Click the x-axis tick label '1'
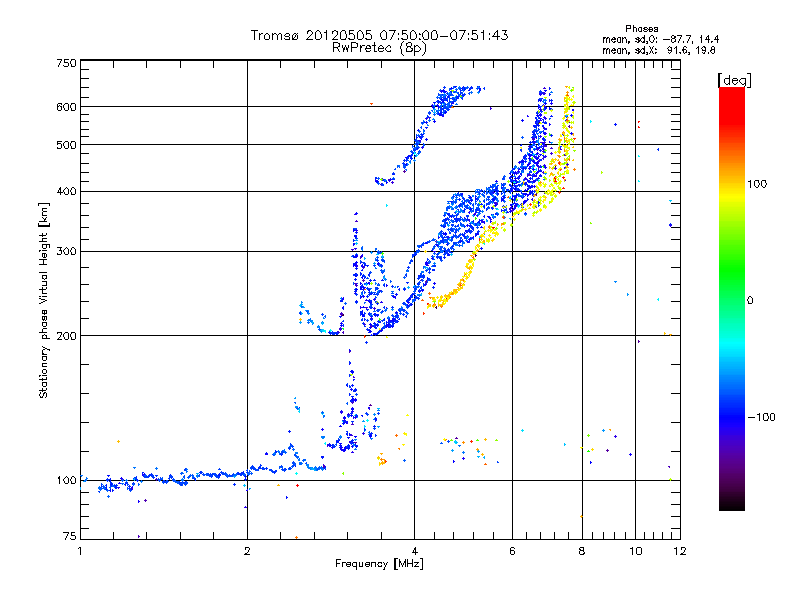 (x=80, y=551)
